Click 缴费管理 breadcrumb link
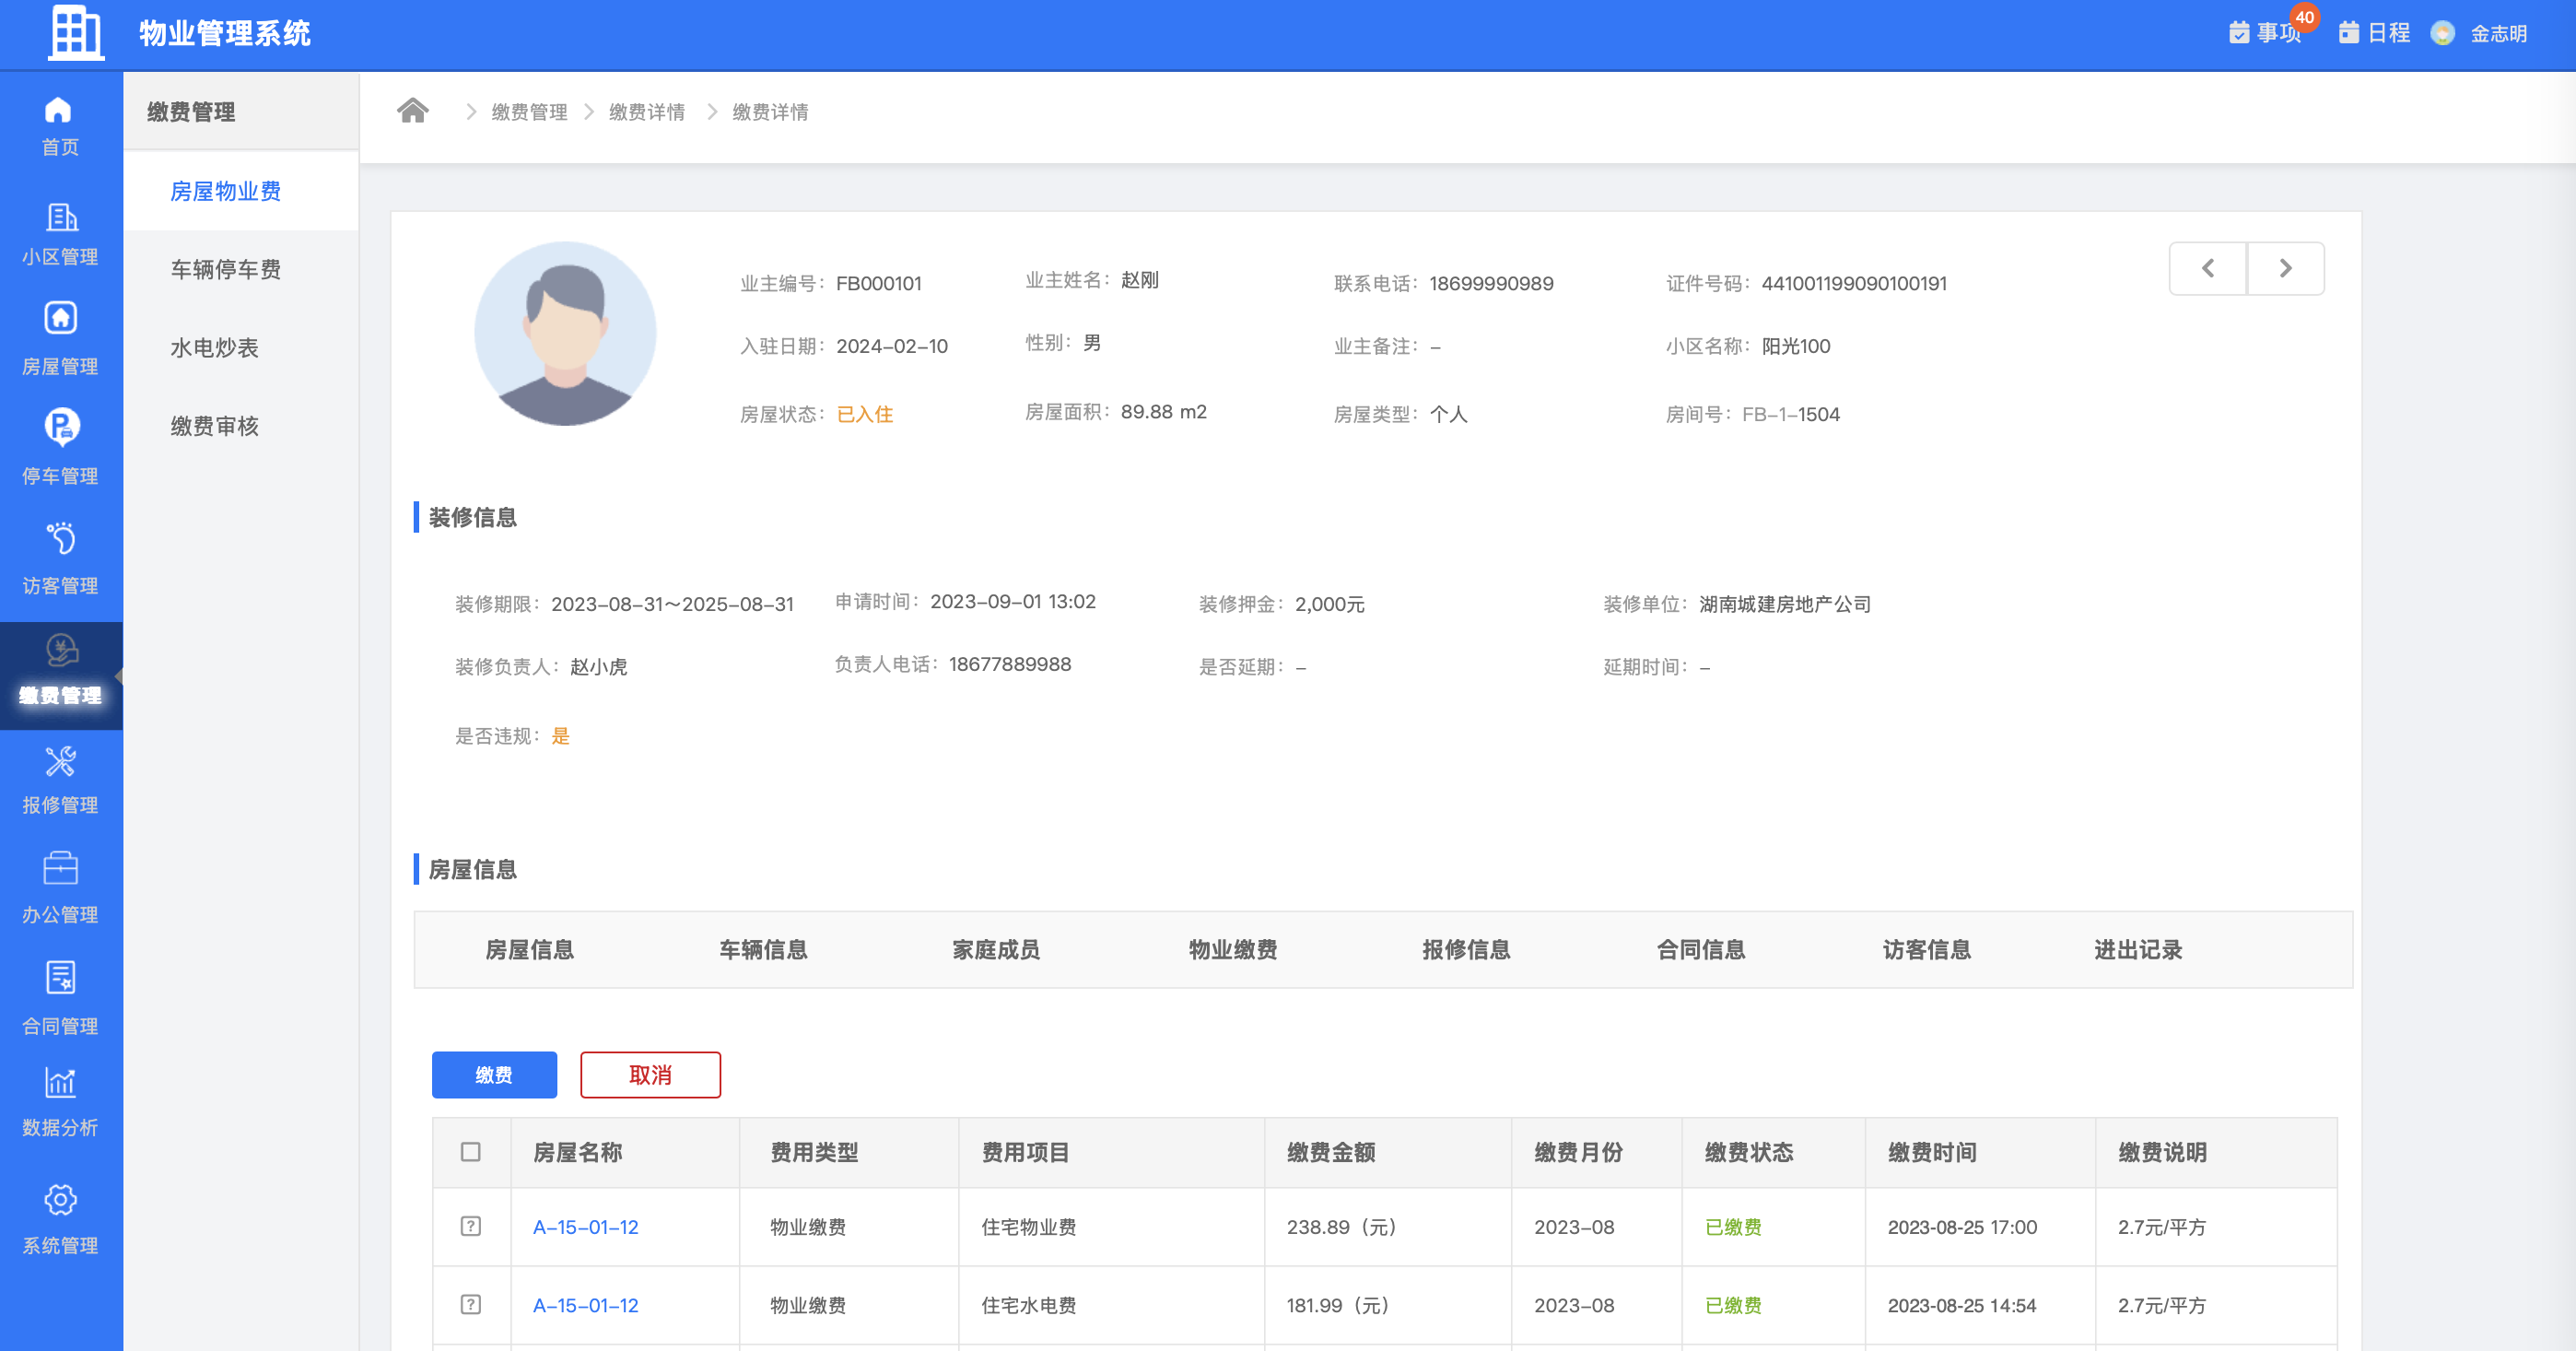 coord(529,112)
